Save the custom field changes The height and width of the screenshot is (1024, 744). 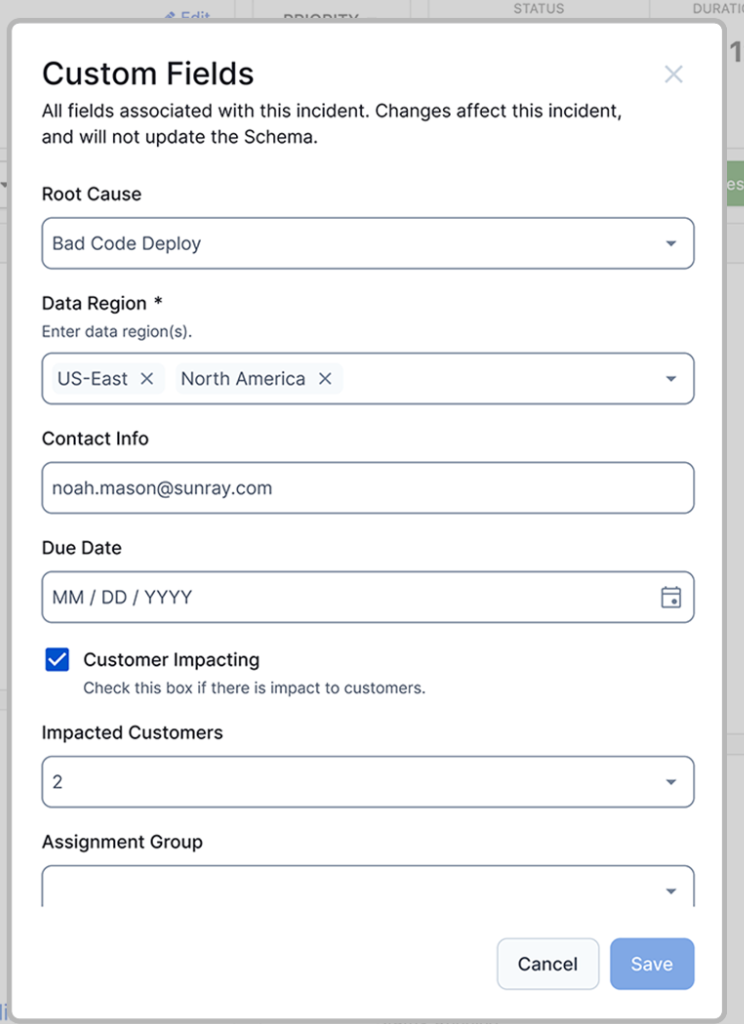pos(652,964)
